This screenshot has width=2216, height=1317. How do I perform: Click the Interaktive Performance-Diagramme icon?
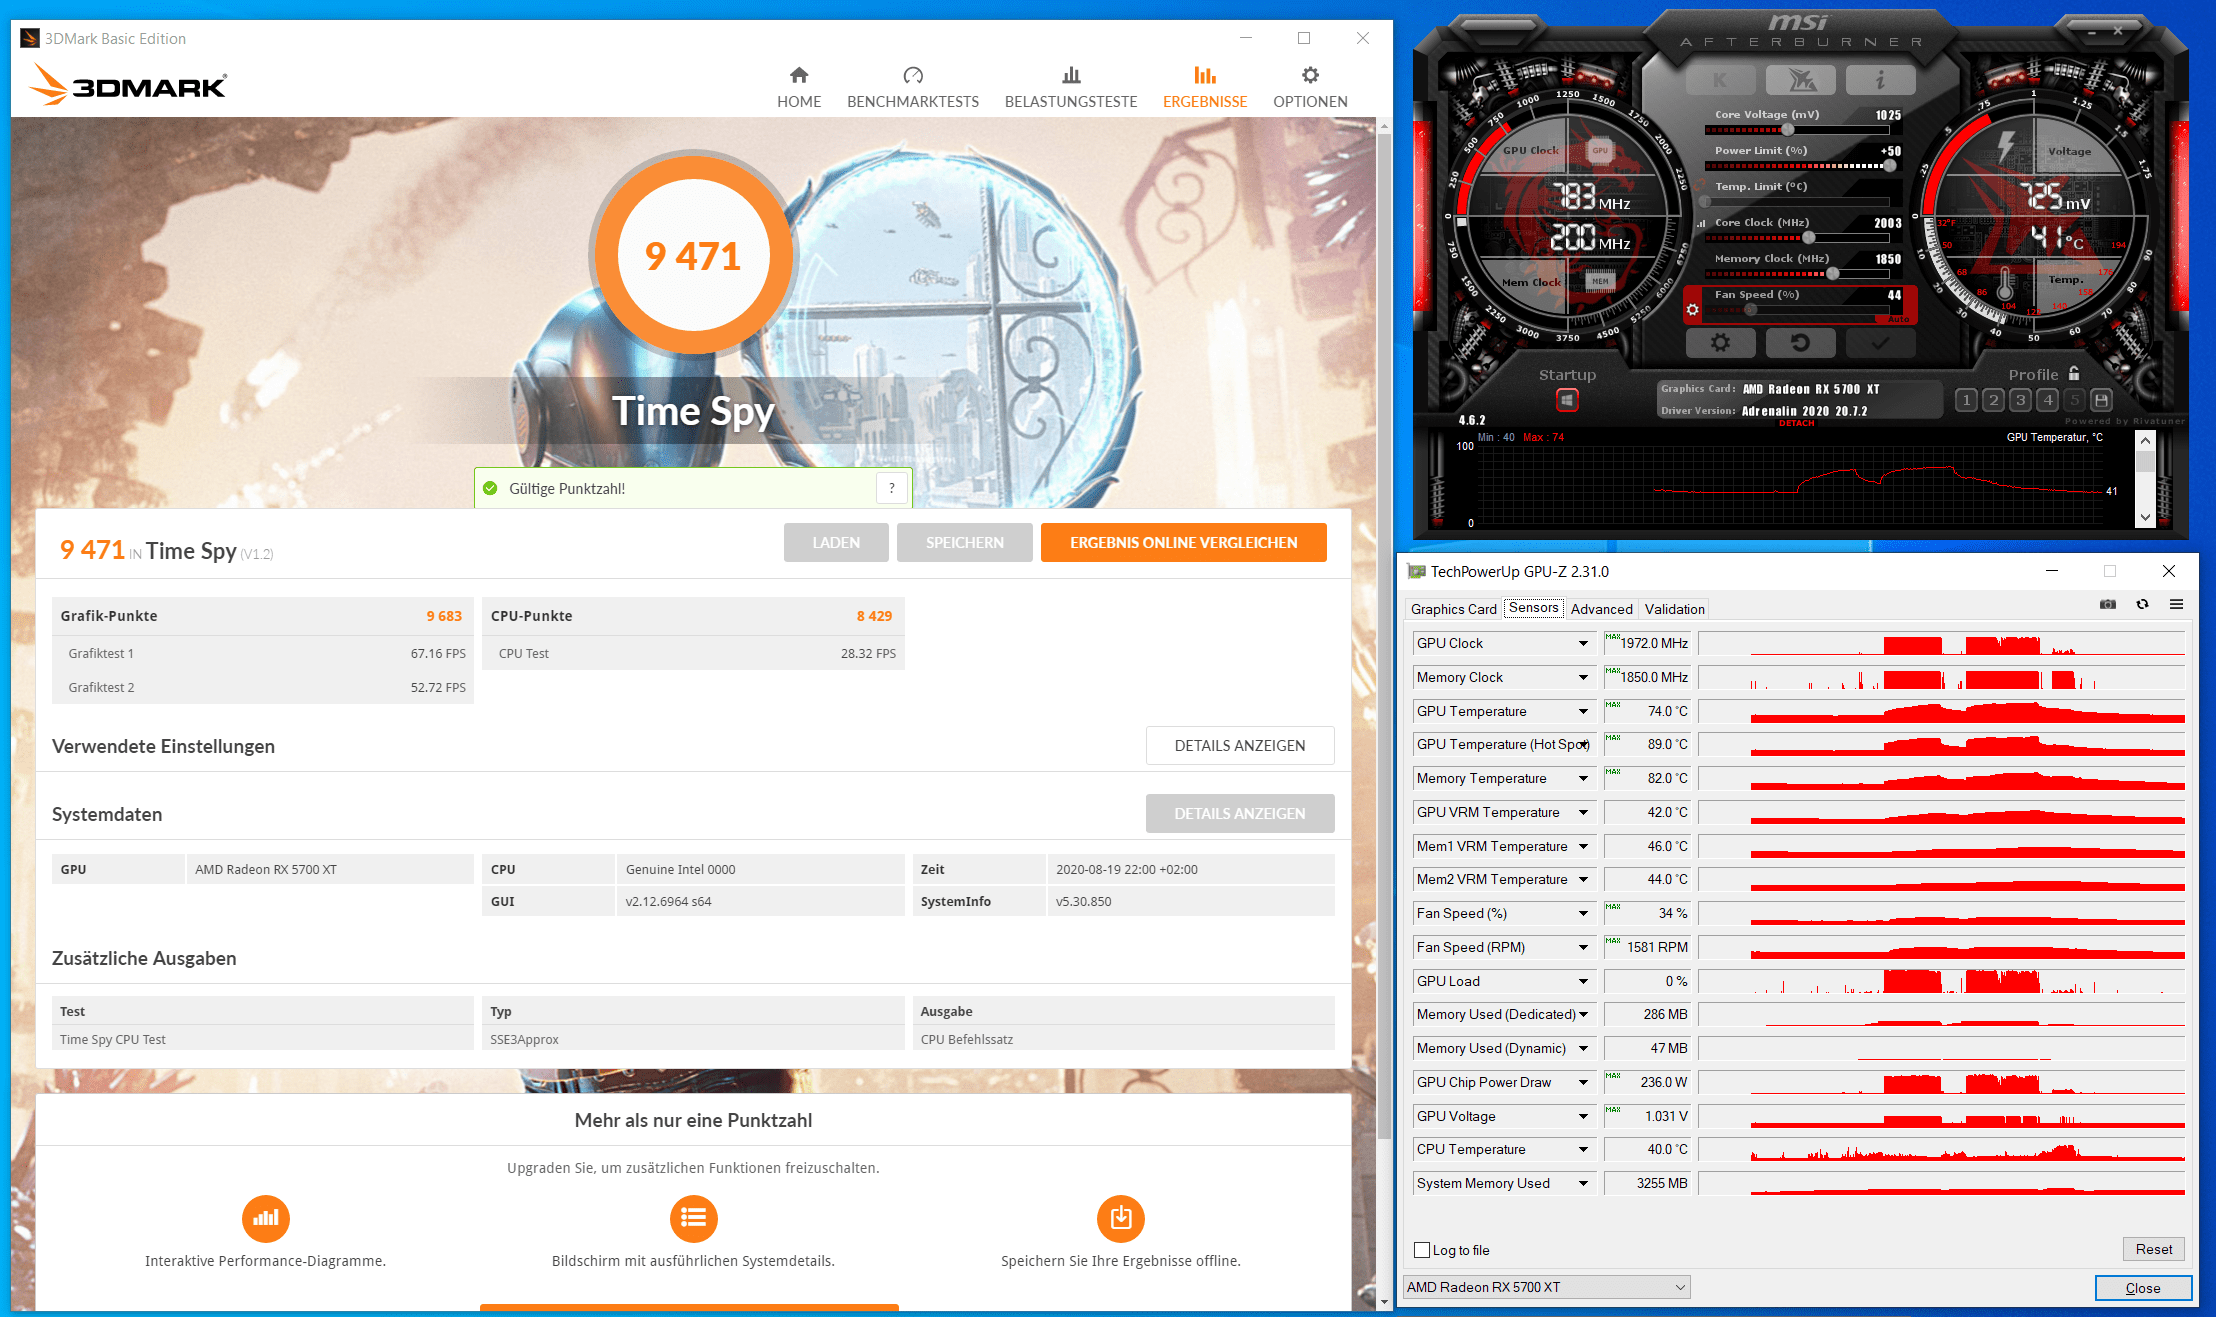[x=265, y=1218]
